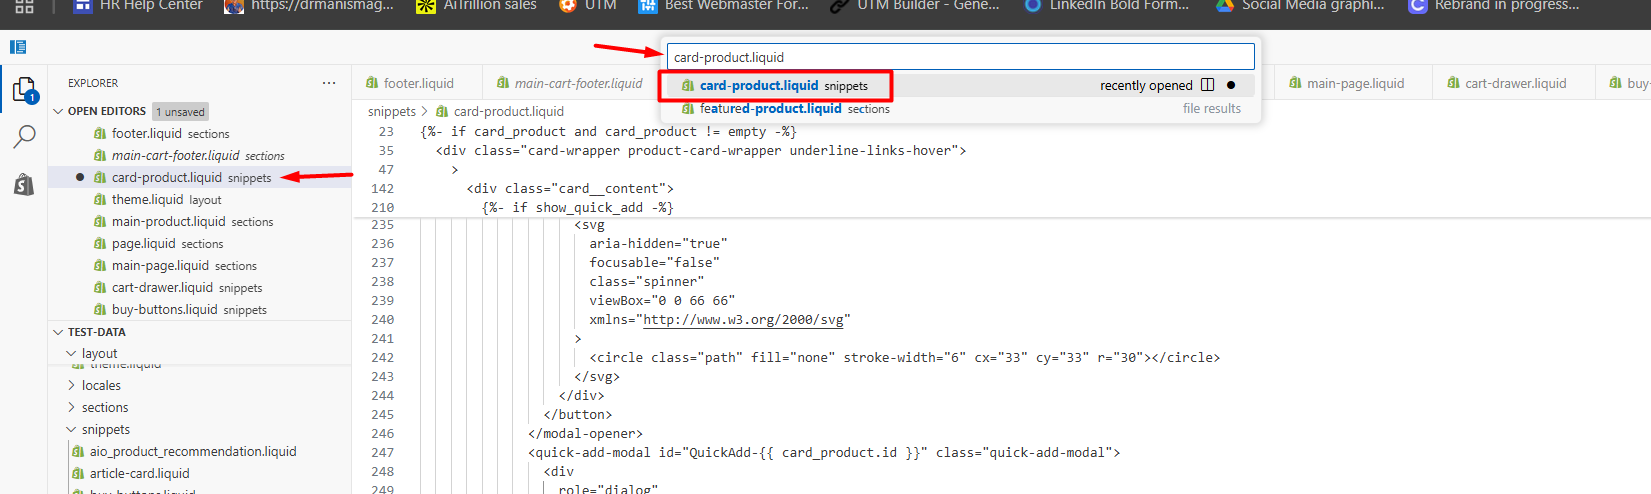Collapse the TEST-DATA section
1651x494 pixels.
58,332
